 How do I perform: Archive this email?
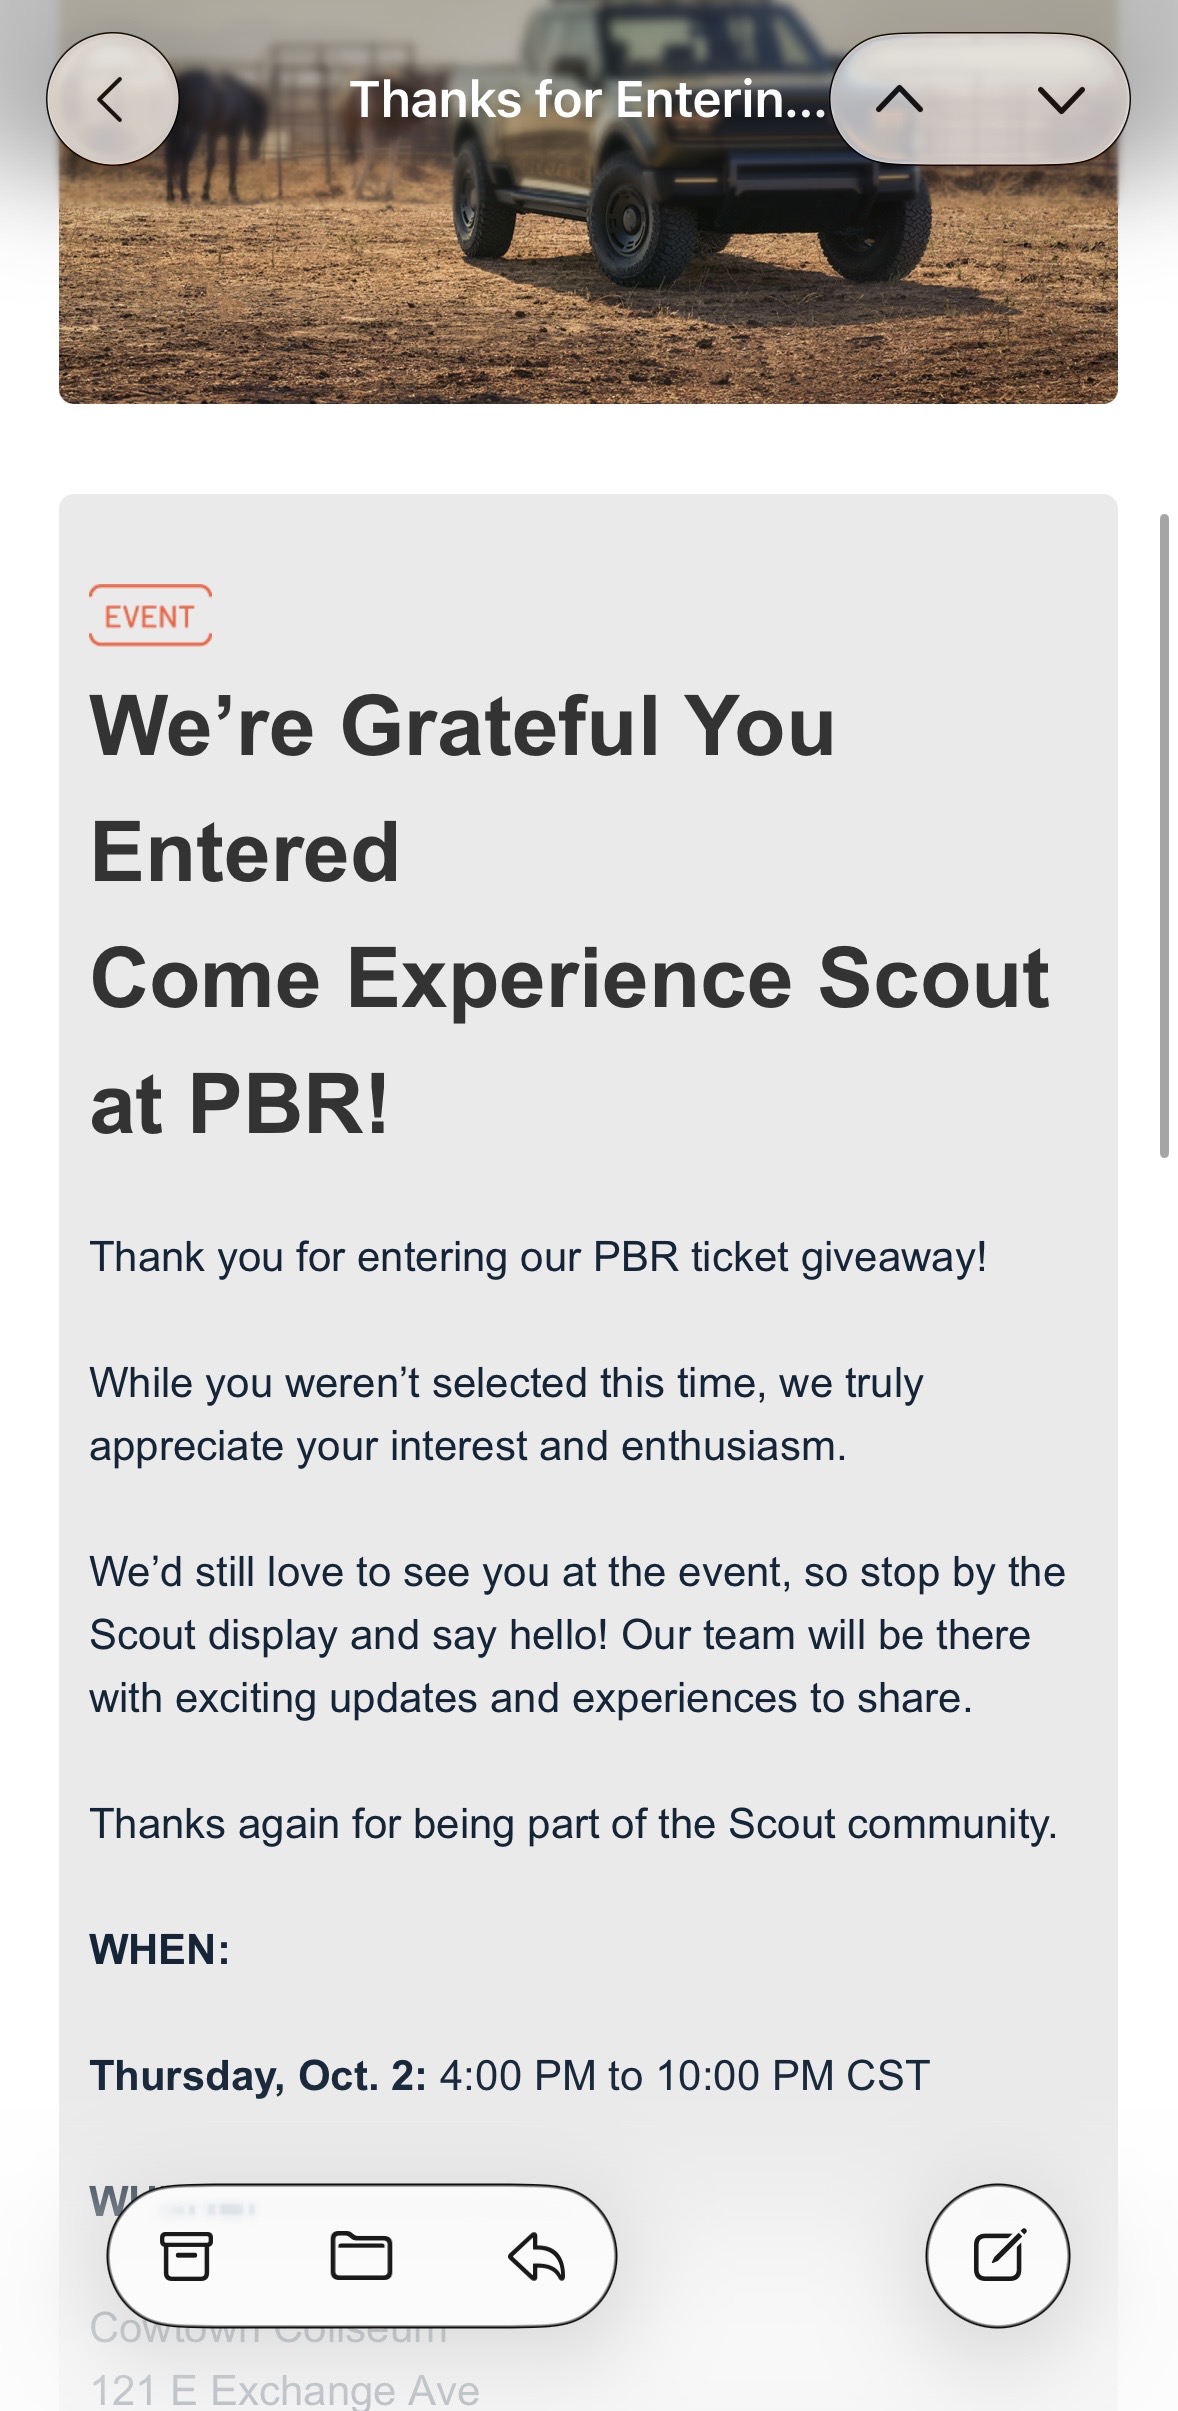click(186, 2256)
